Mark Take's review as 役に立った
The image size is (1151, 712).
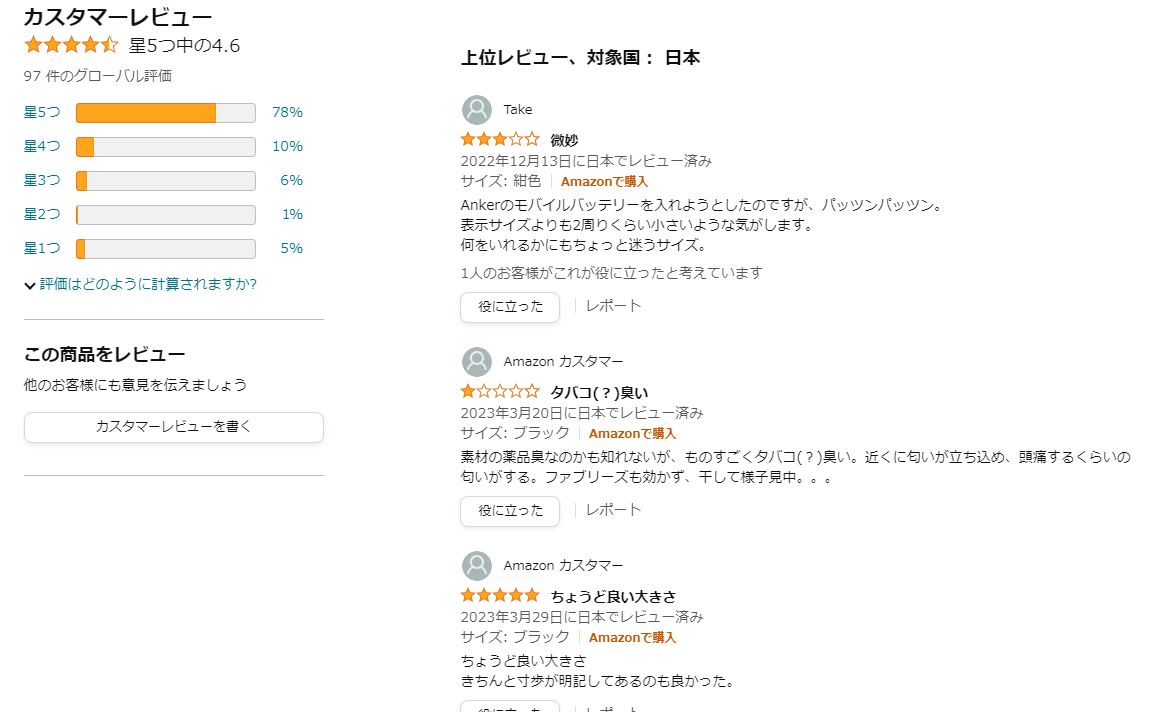pos(510,307)
